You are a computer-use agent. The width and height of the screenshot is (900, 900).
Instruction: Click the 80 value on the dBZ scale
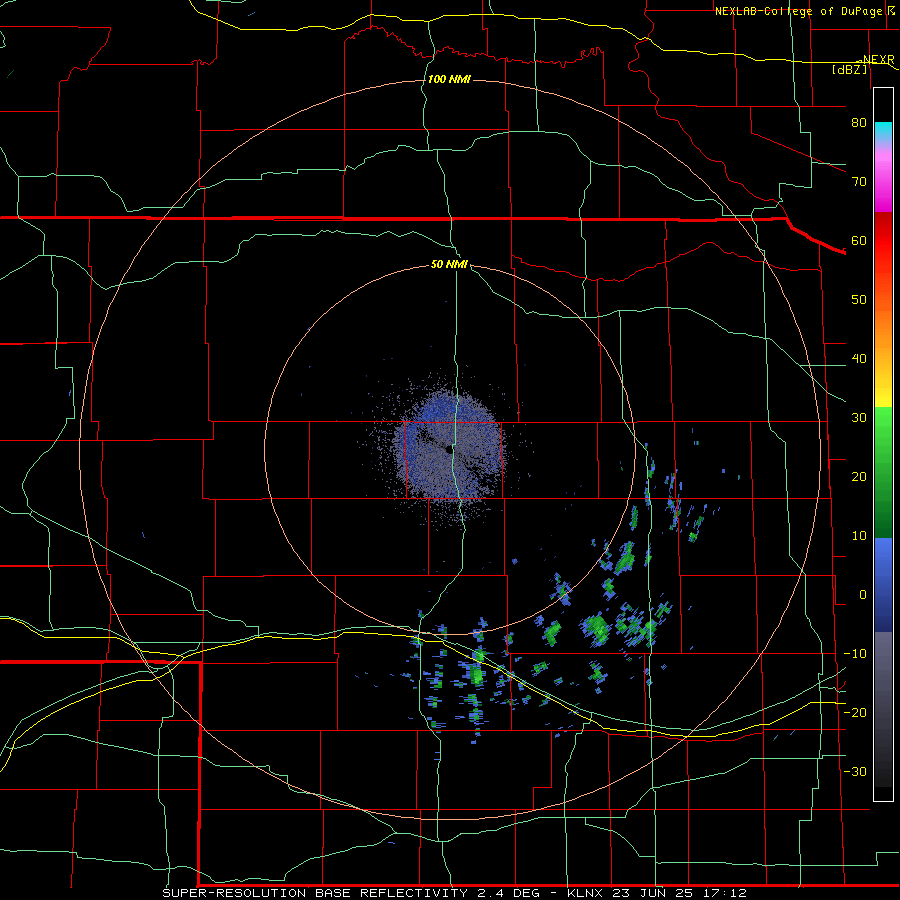(x=859, y=122)
